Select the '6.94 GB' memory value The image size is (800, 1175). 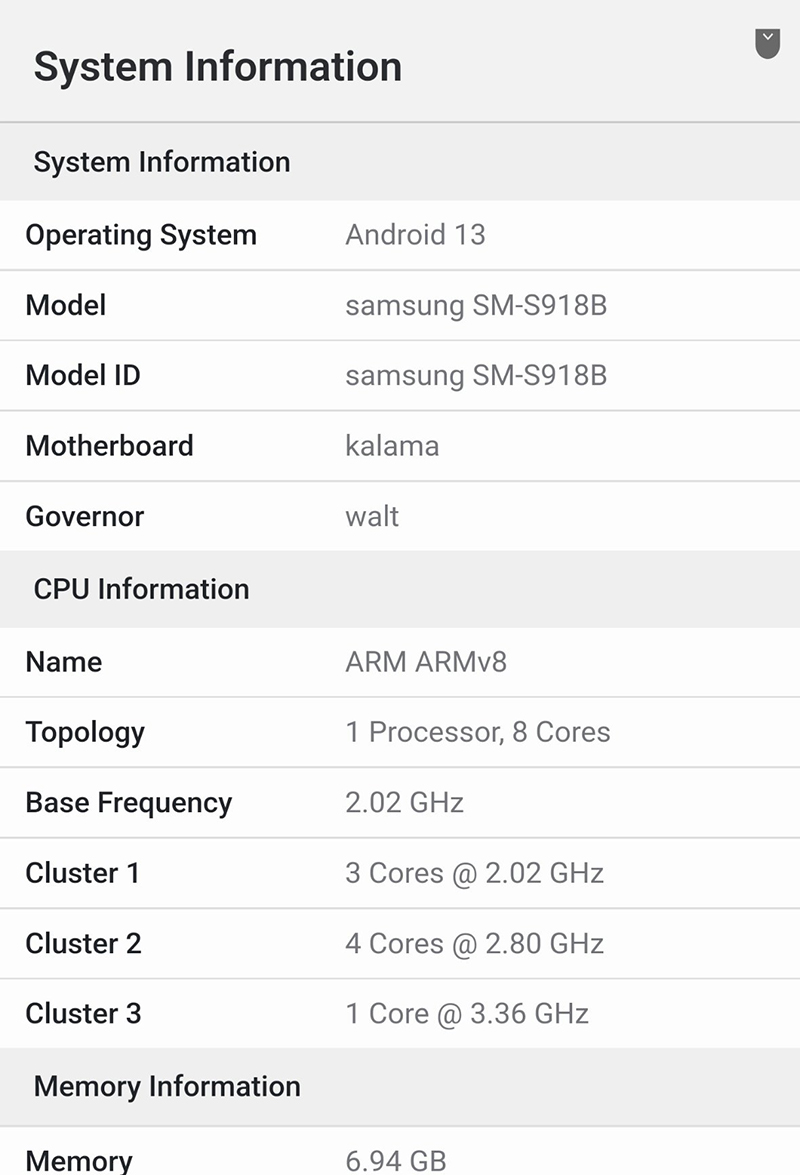[396, 1161]
